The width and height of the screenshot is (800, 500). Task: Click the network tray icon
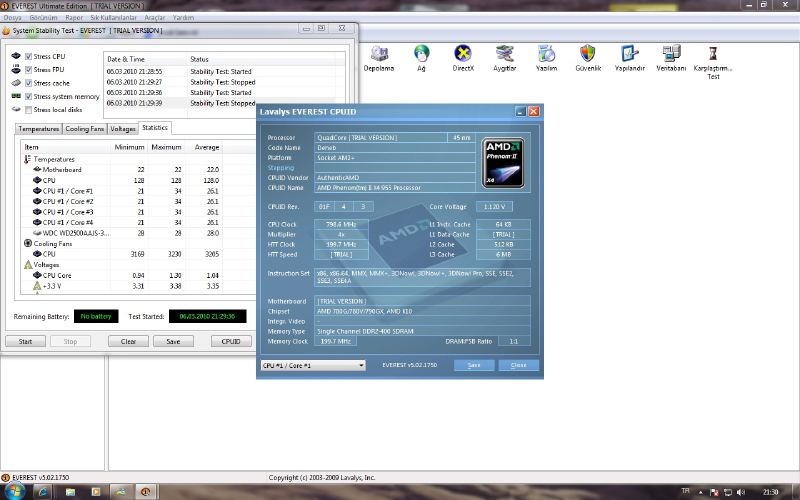(728, 492)
